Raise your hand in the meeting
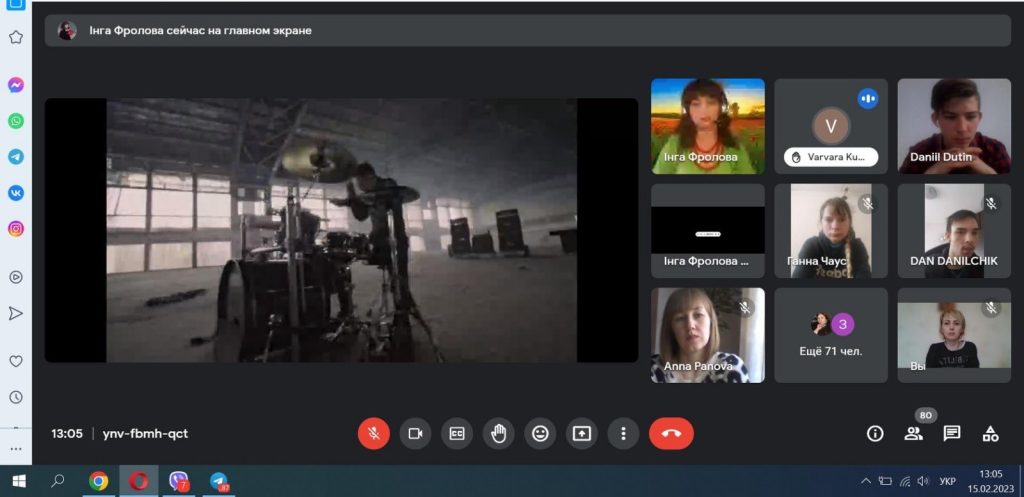 coord(498,433)
